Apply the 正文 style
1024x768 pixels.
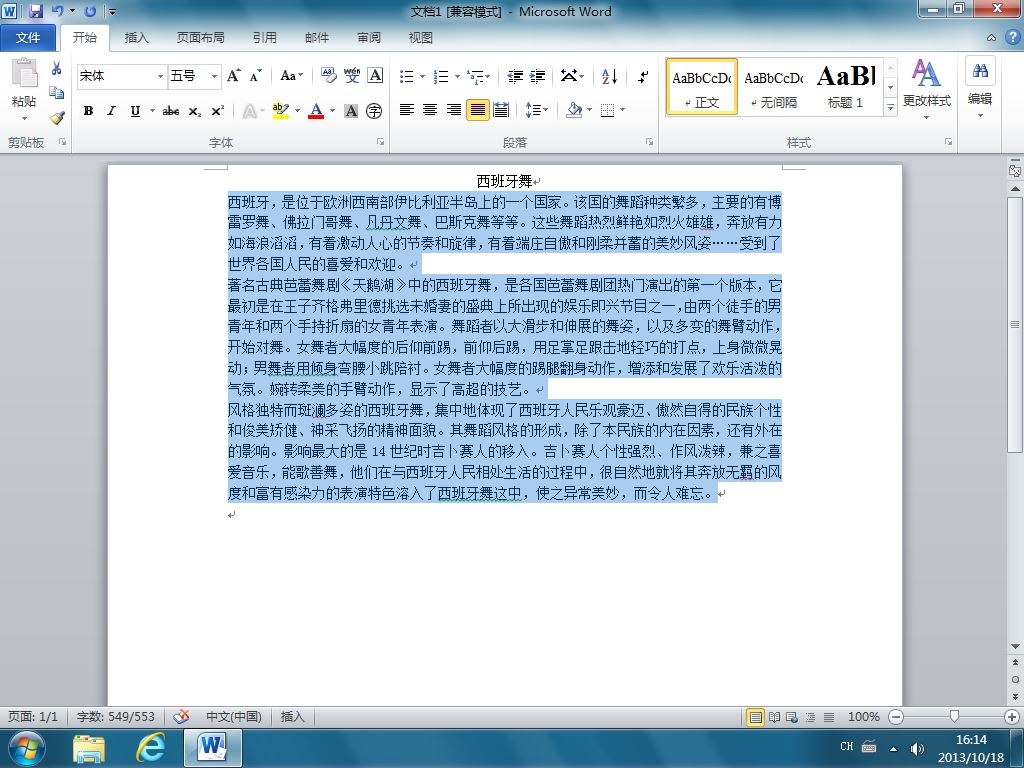tap(702, 86)
